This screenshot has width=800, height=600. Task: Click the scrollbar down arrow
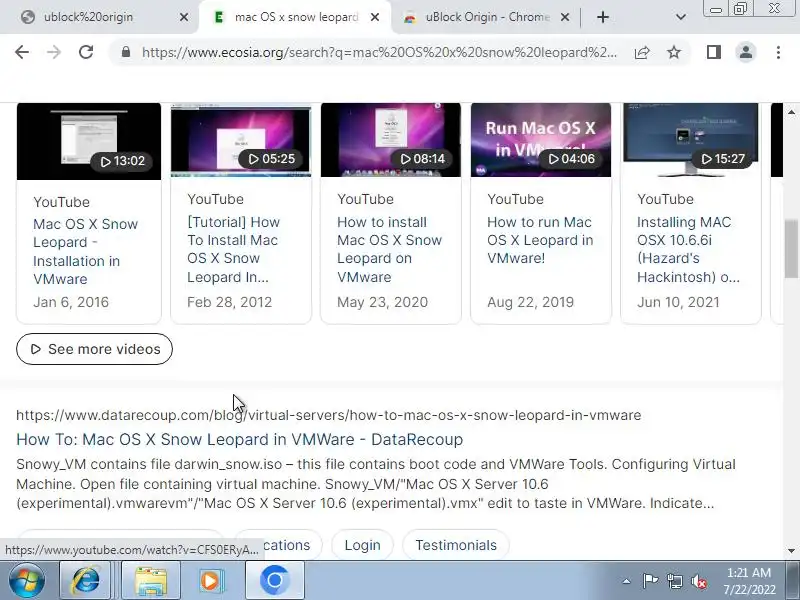791,551
